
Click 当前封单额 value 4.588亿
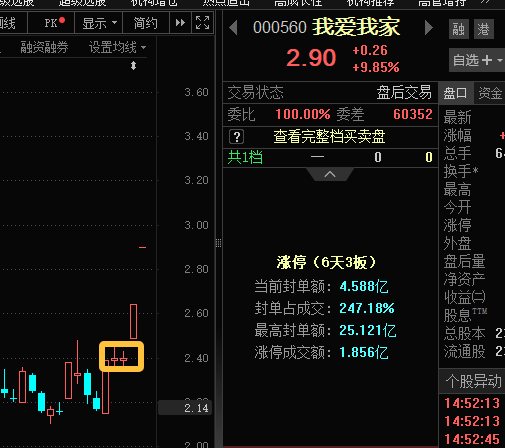point(364,286)
